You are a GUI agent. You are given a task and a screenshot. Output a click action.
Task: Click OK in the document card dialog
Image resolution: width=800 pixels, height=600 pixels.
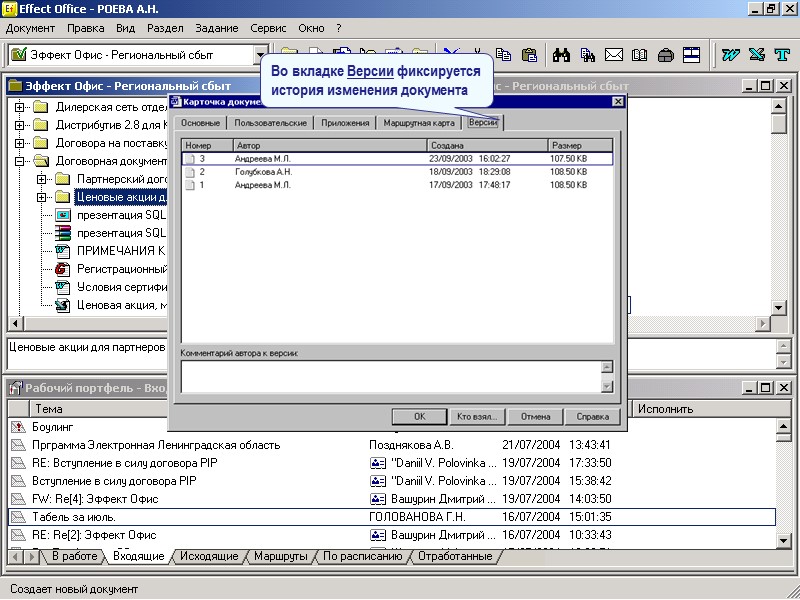pos(419,416)
